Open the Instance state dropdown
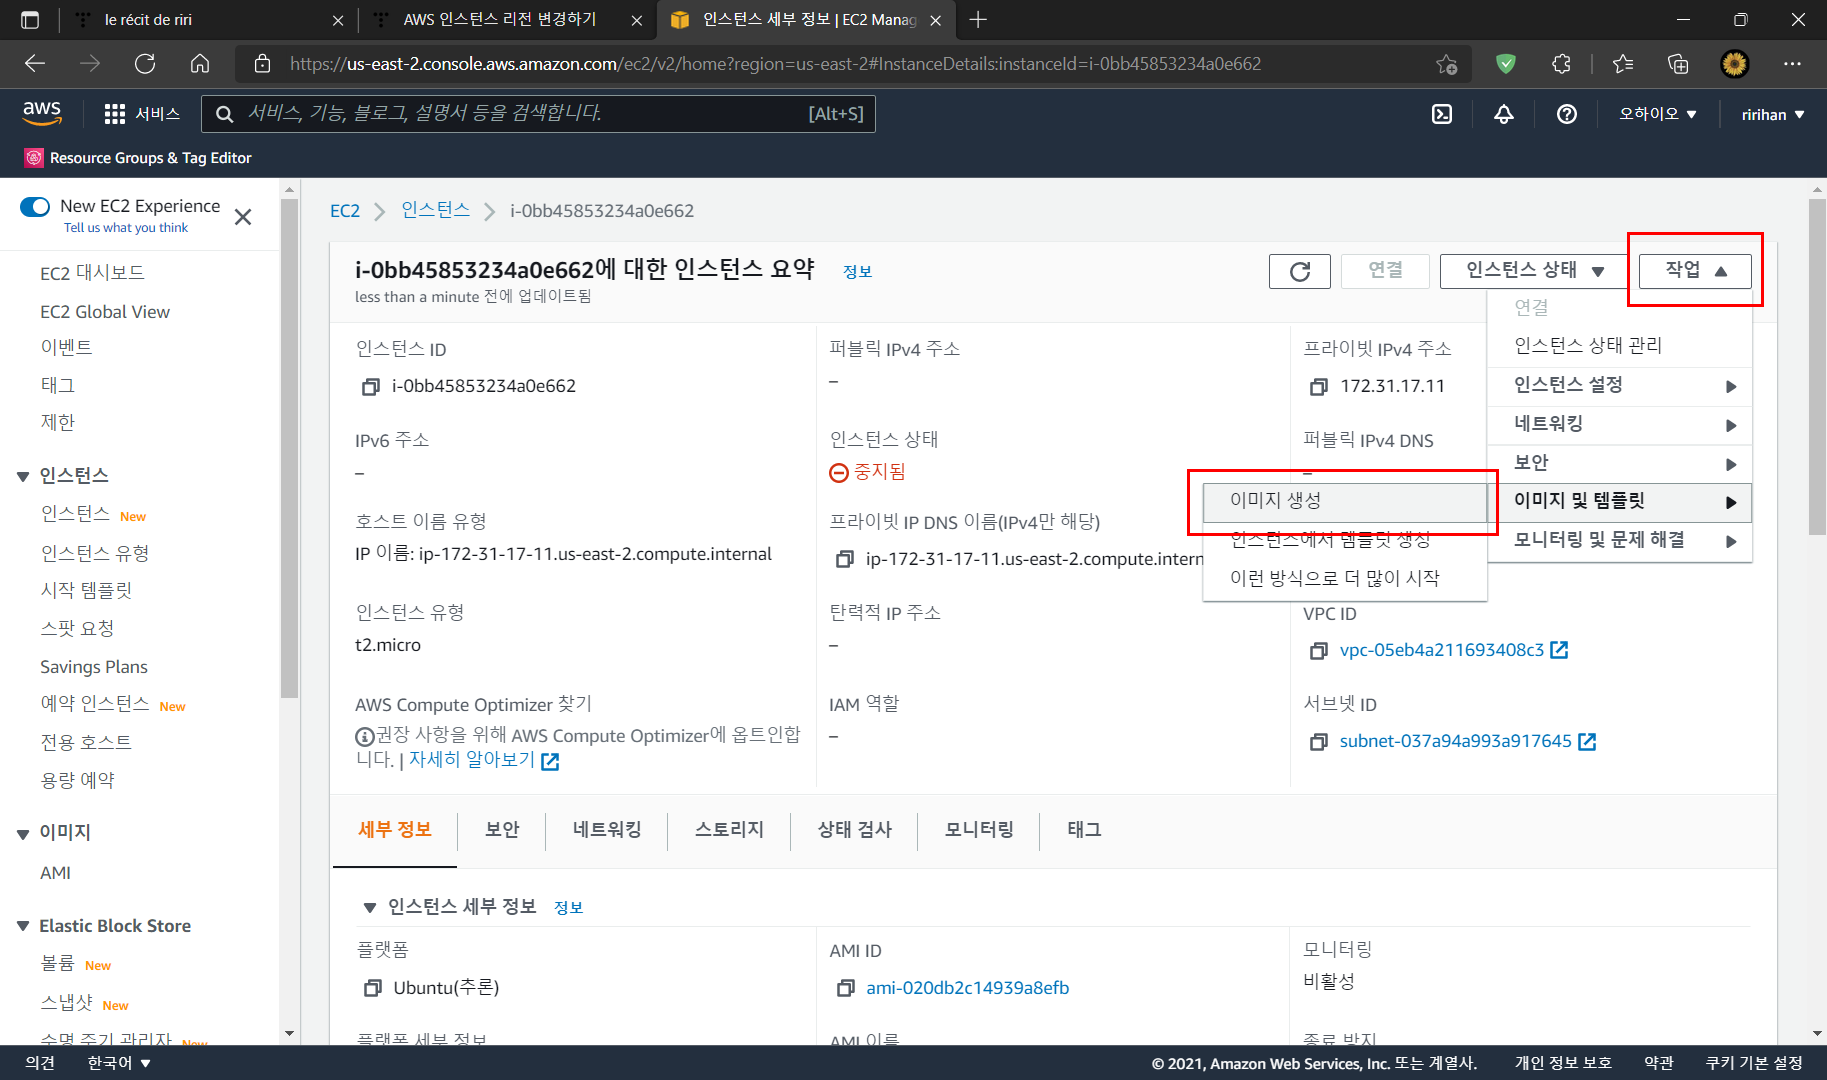Viewport: 1827px width, 1080px height. pos(1534,271)
